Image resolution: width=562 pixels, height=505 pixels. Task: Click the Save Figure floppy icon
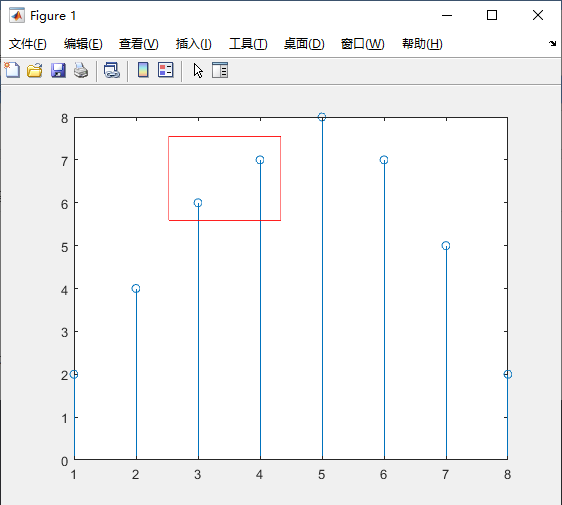click(x=58, y=70)
